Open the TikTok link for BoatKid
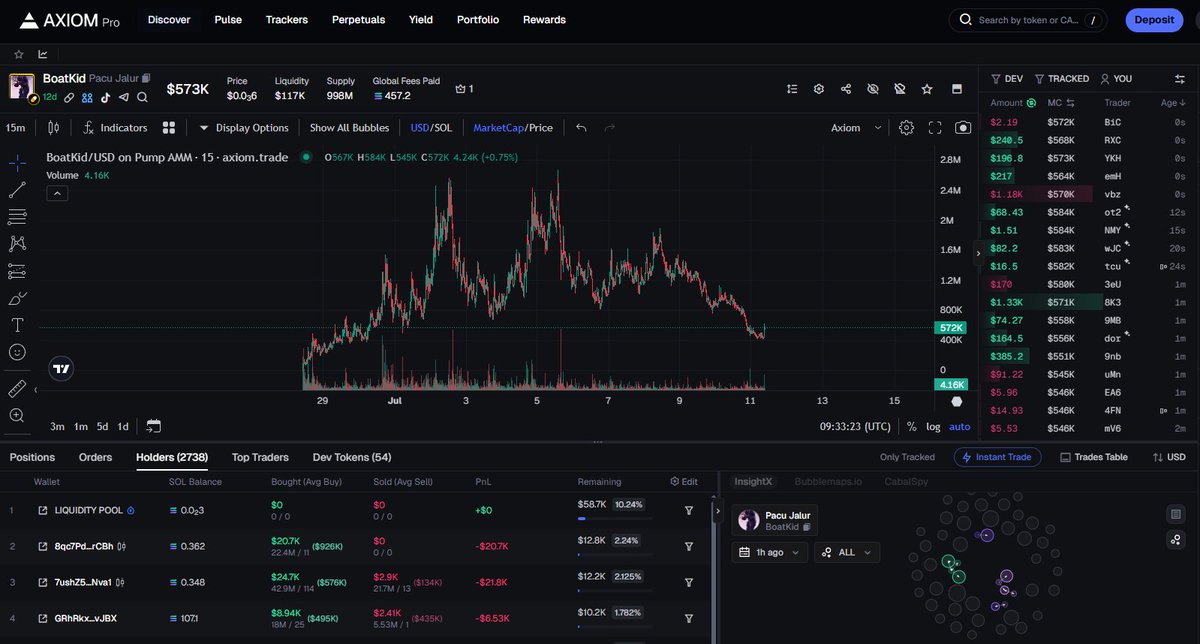Image resolution: width=1200 pixels, height=644 pixels. 107,97
